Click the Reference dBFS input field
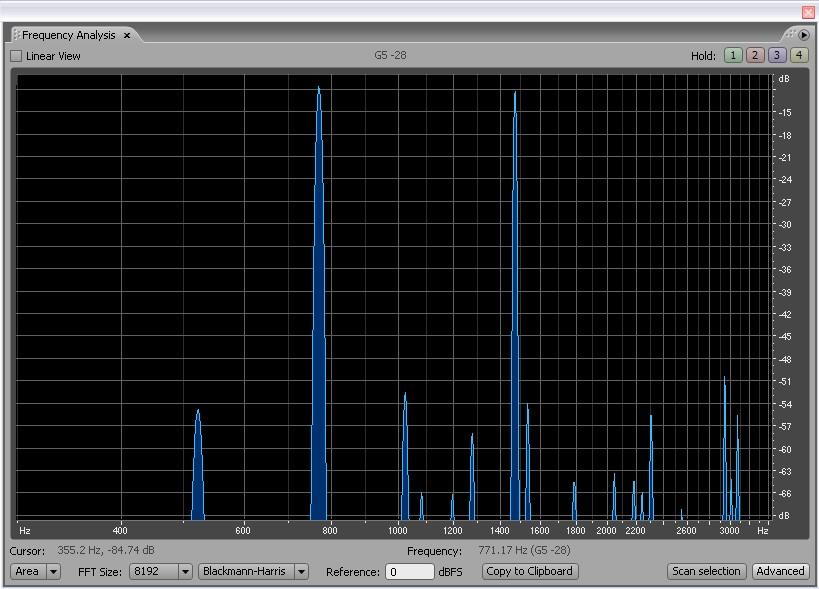The height and width of the screenshot is (589, 819). [410, 572]
